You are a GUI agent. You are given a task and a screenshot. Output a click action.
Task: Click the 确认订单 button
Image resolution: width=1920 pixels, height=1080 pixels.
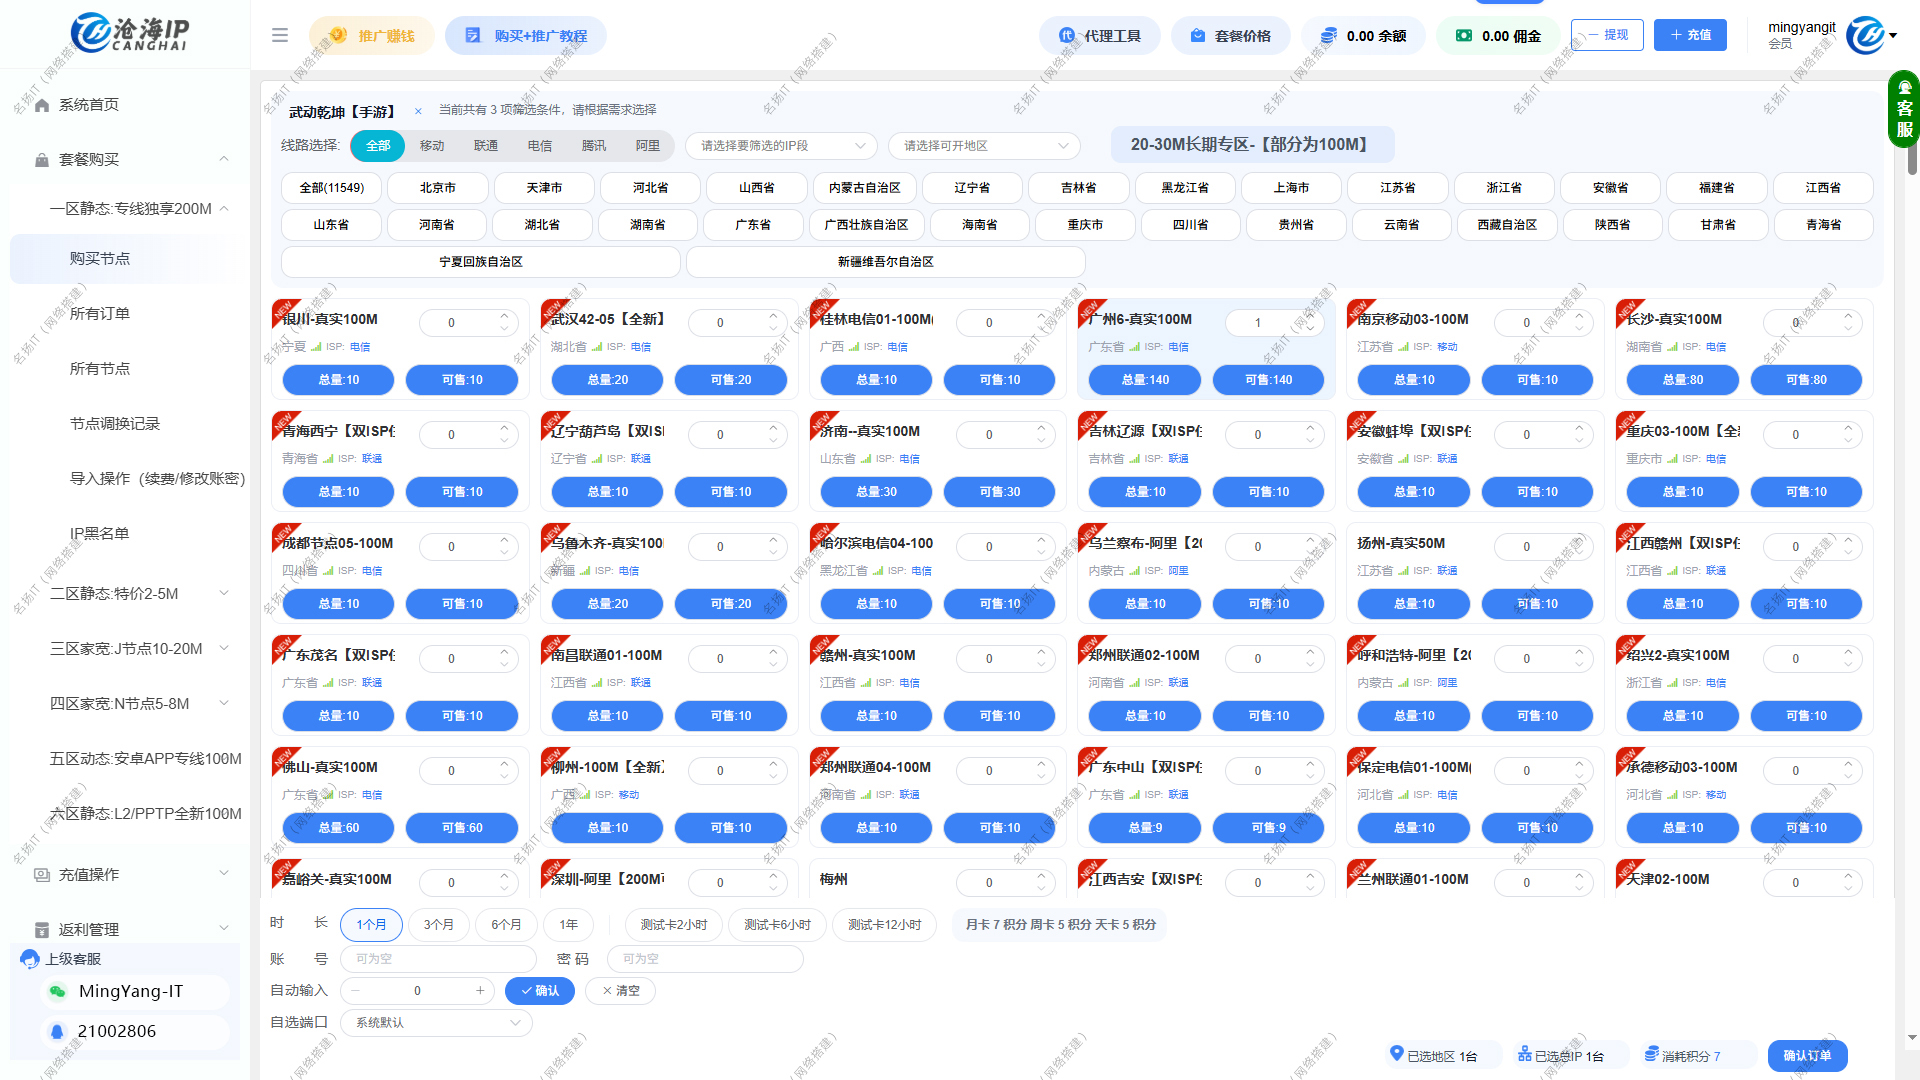click(x=1807, y=1056)
